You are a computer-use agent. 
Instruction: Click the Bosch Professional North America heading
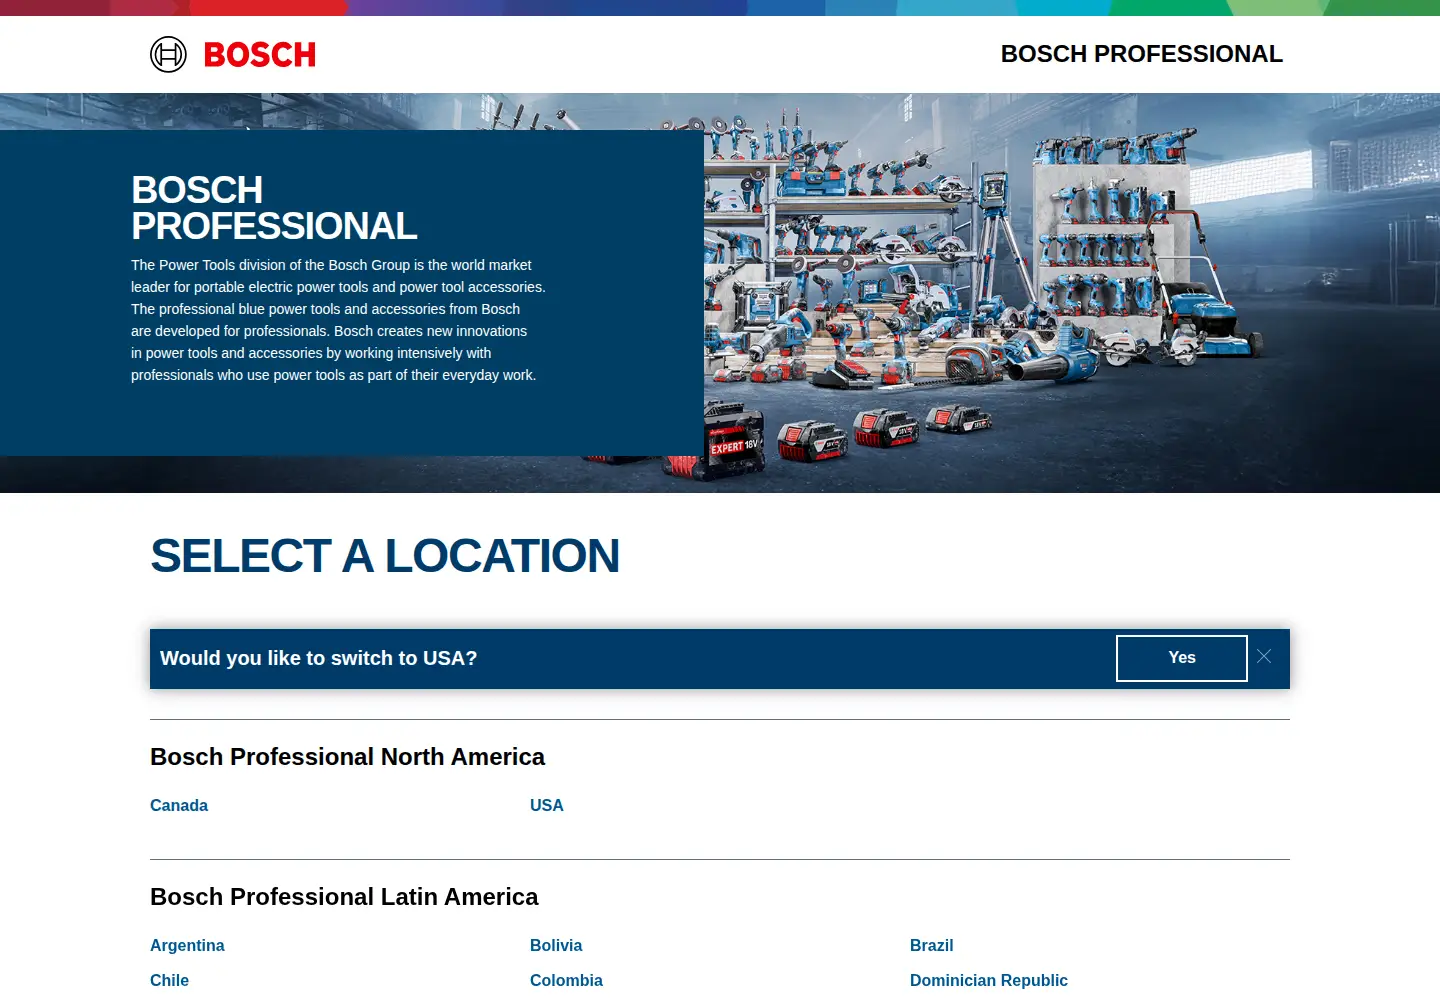point(347,757)
